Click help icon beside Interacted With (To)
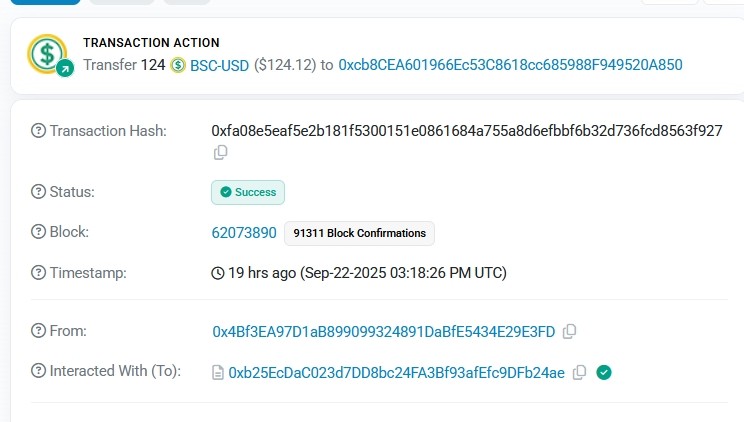 tap(39, 371)
